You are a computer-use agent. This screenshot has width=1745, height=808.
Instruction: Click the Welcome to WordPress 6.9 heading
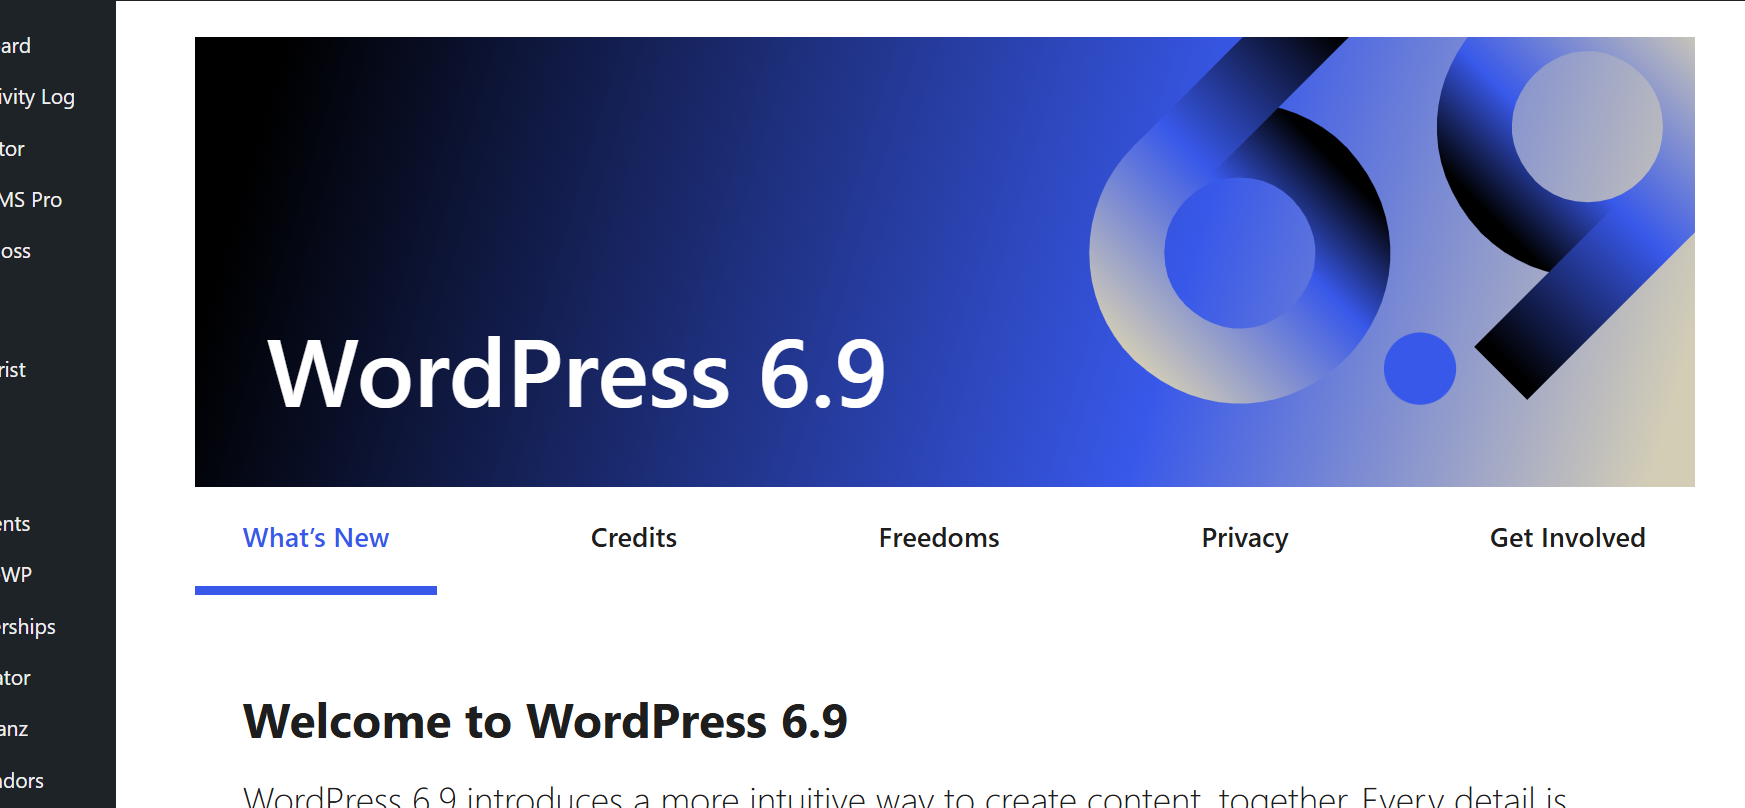tap(545, 722)
